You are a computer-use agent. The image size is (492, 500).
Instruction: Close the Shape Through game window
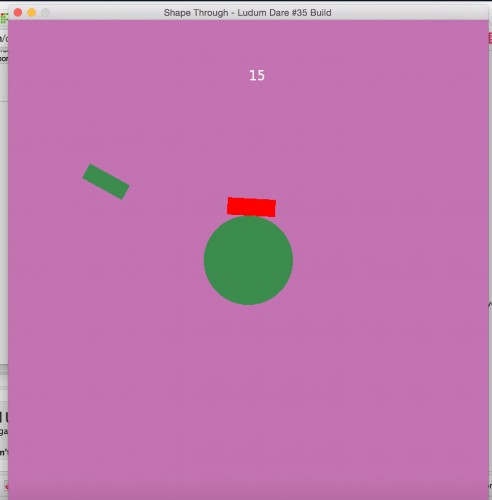coord(18,13)
